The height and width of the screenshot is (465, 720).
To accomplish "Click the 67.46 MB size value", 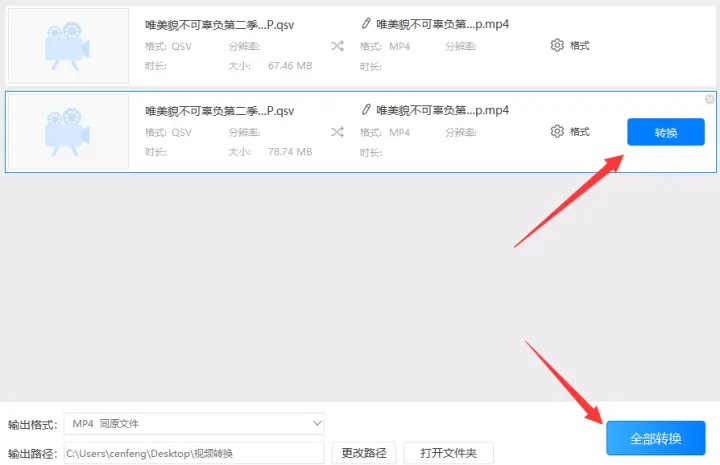I will [x=290, y=66].
